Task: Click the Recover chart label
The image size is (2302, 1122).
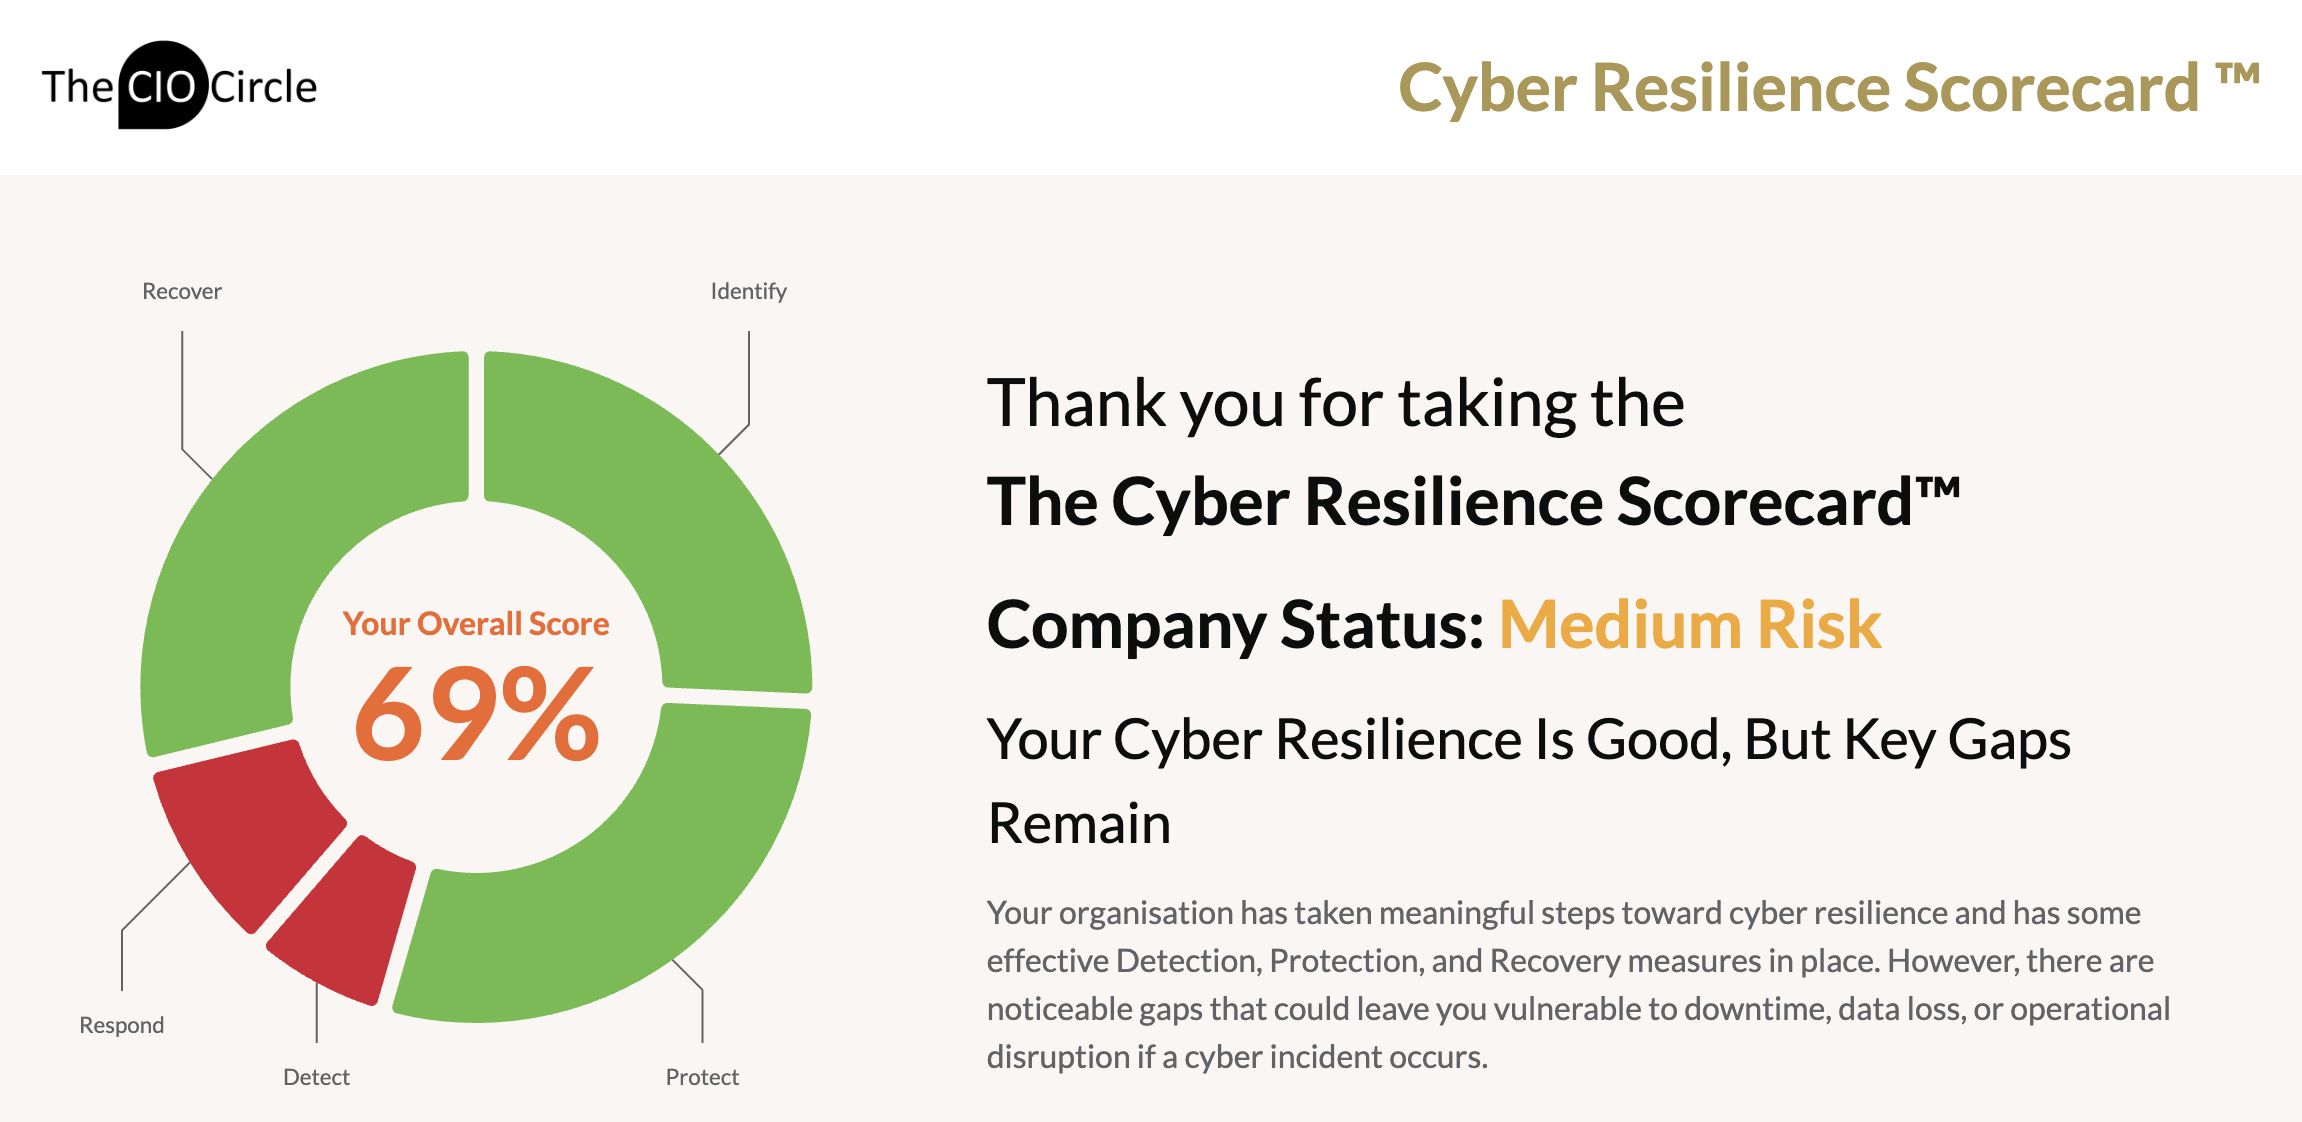Action: click(182, 291)
